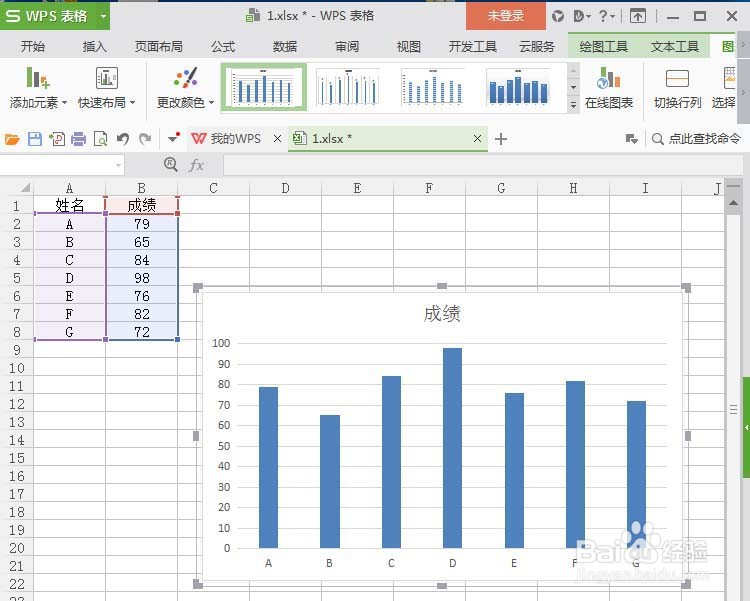Click the bar for category B in chart
Screen dimensions: 750x601
(330, 481)
